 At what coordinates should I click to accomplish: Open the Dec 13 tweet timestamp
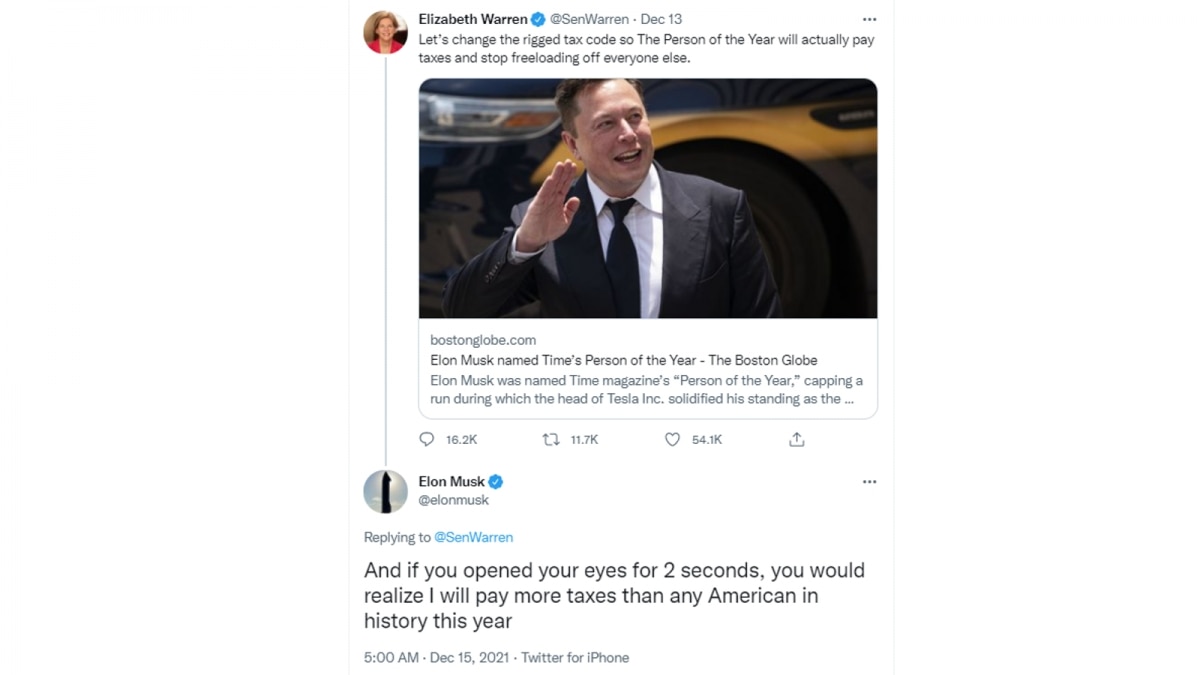coord(661,19)
